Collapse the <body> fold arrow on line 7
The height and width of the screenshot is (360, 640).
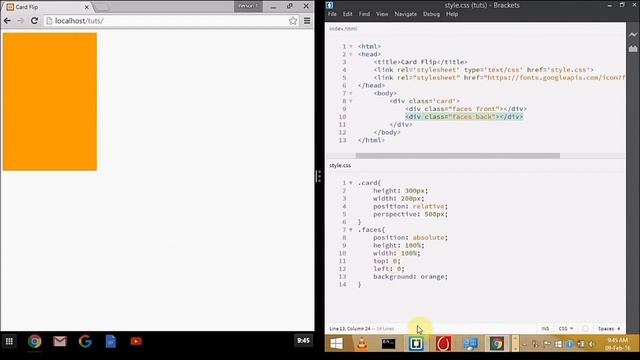(351, 93)
